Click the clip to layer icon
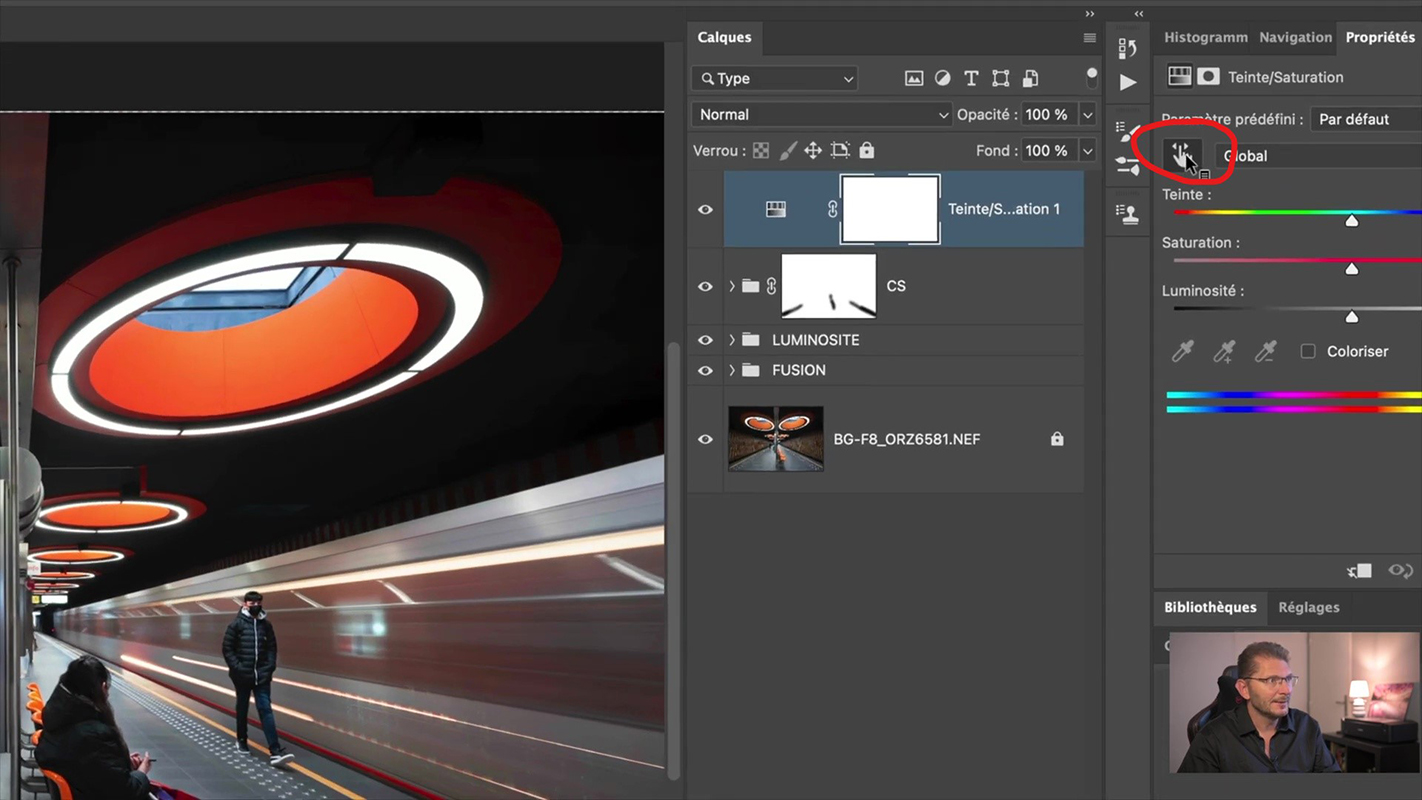Viewport: 1422px width, 800px height. tap(1359, 571)
